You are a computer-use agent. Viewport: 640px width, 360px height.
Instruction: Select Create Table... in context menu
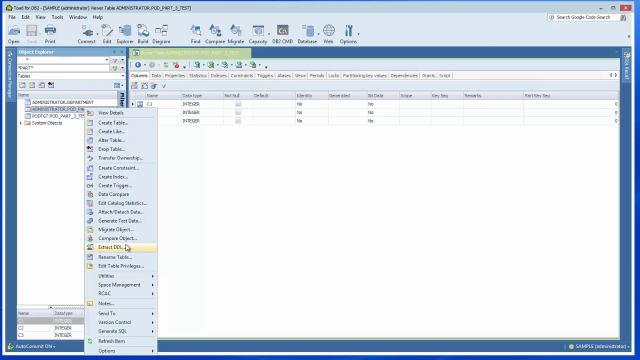121,123
